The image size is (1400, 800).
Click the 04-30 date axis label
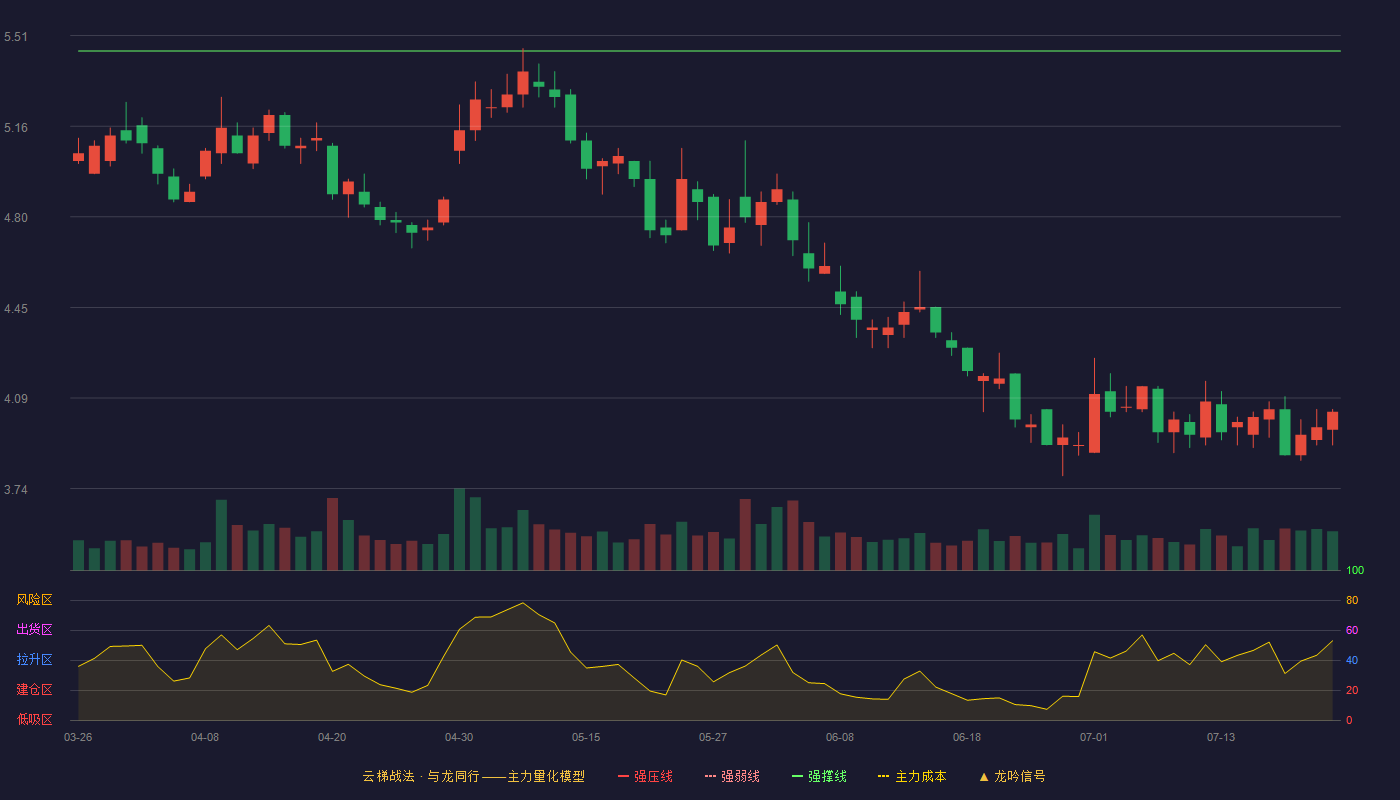click(459, 737)
